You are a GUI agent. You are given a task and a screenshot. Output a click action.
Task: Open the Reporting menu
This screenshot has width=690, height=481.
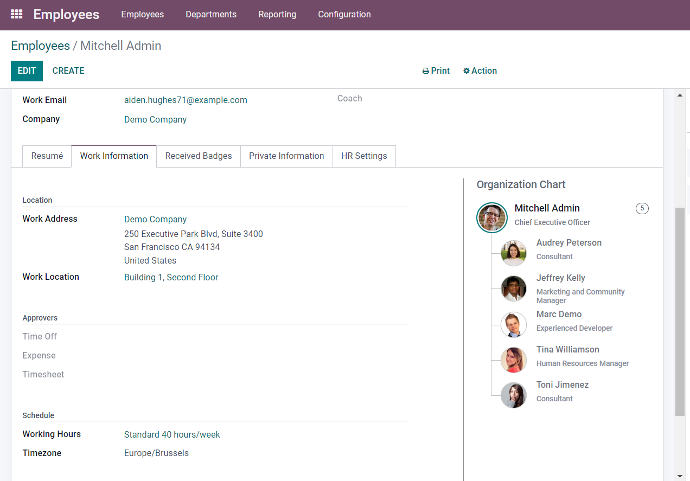click(x=277, y=15)
